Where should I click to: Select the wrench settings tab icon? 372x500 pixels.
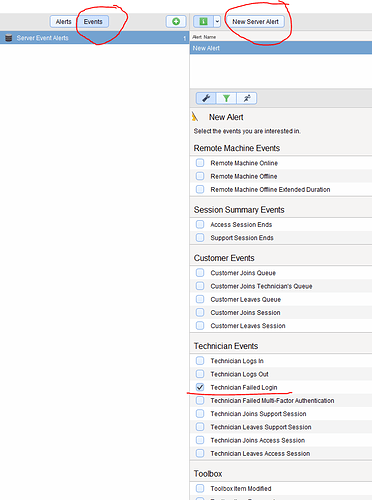tap(206, 98)
